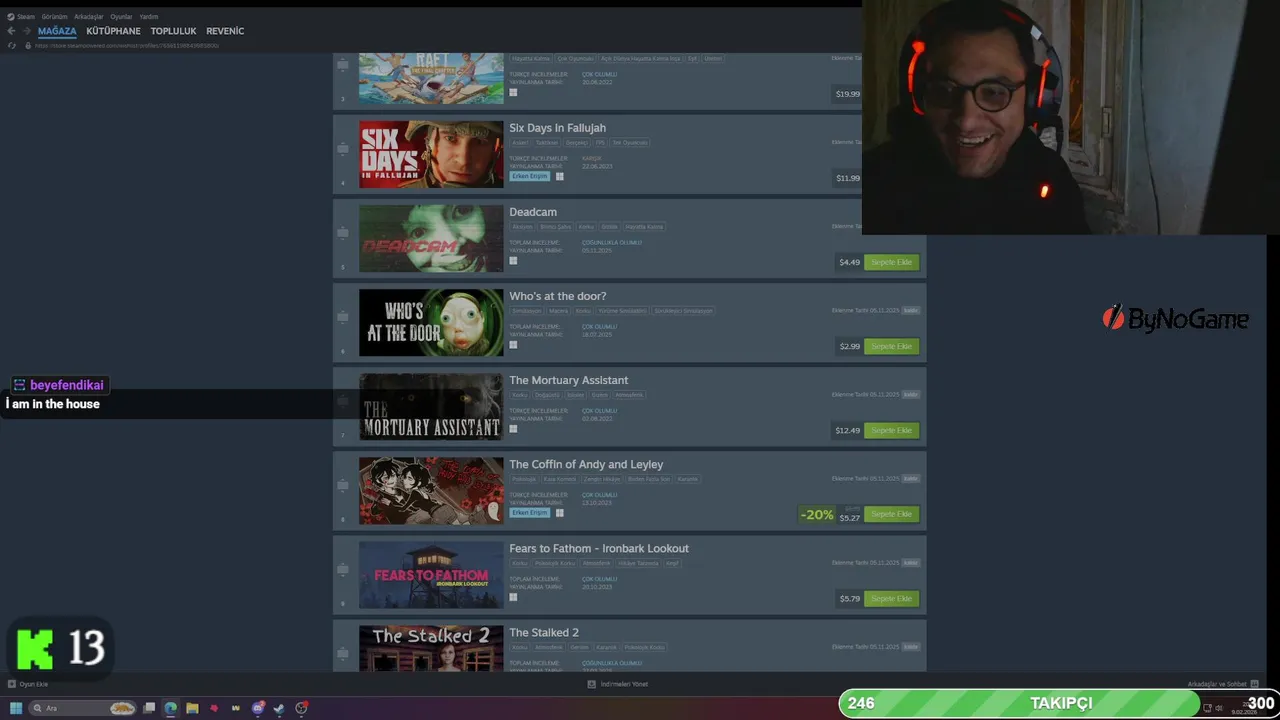Open Microsoft Edge from the taskbar

(x=170, y=708)
